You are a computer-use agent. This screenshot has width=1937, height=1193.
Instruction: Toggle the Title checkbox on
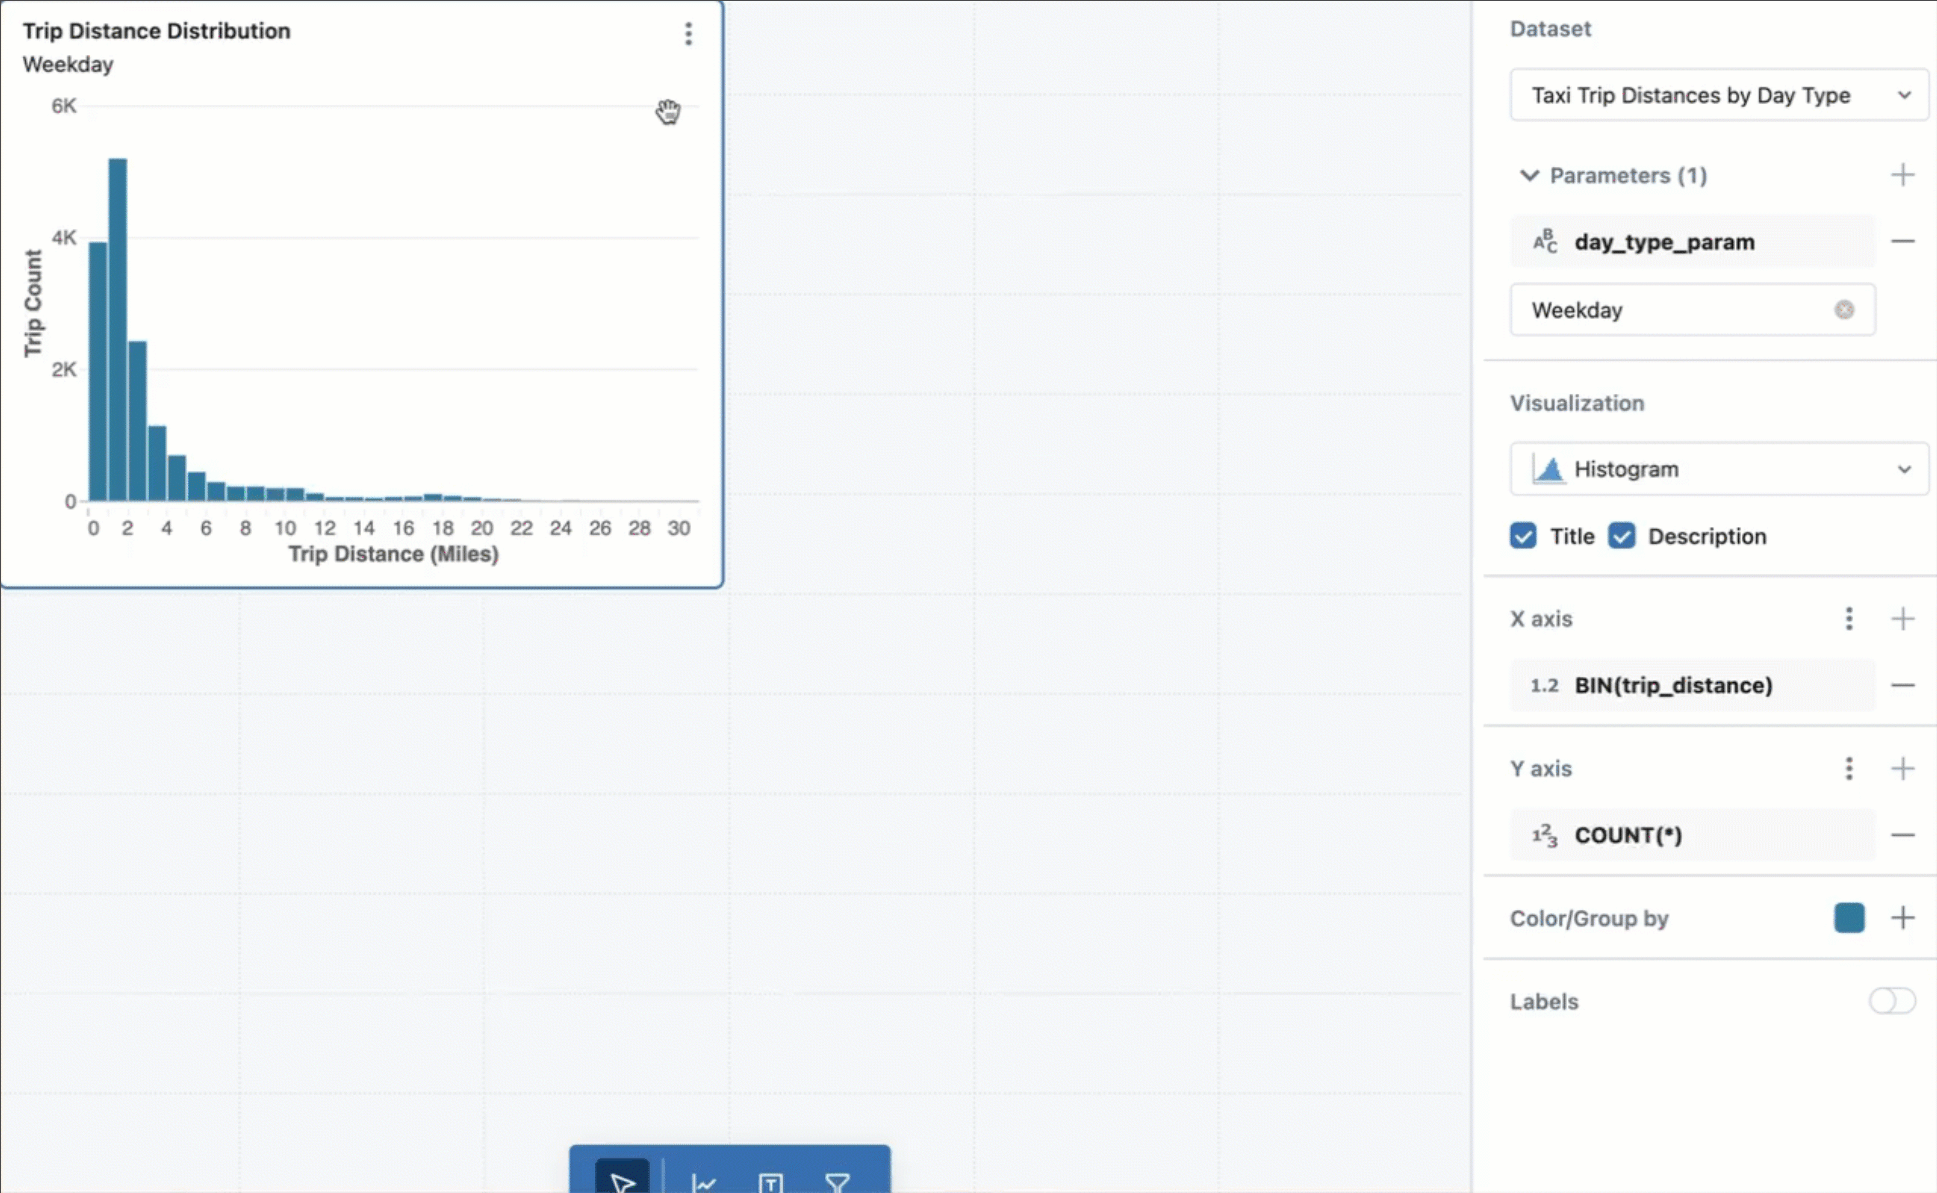click(x=1522, y=536)
